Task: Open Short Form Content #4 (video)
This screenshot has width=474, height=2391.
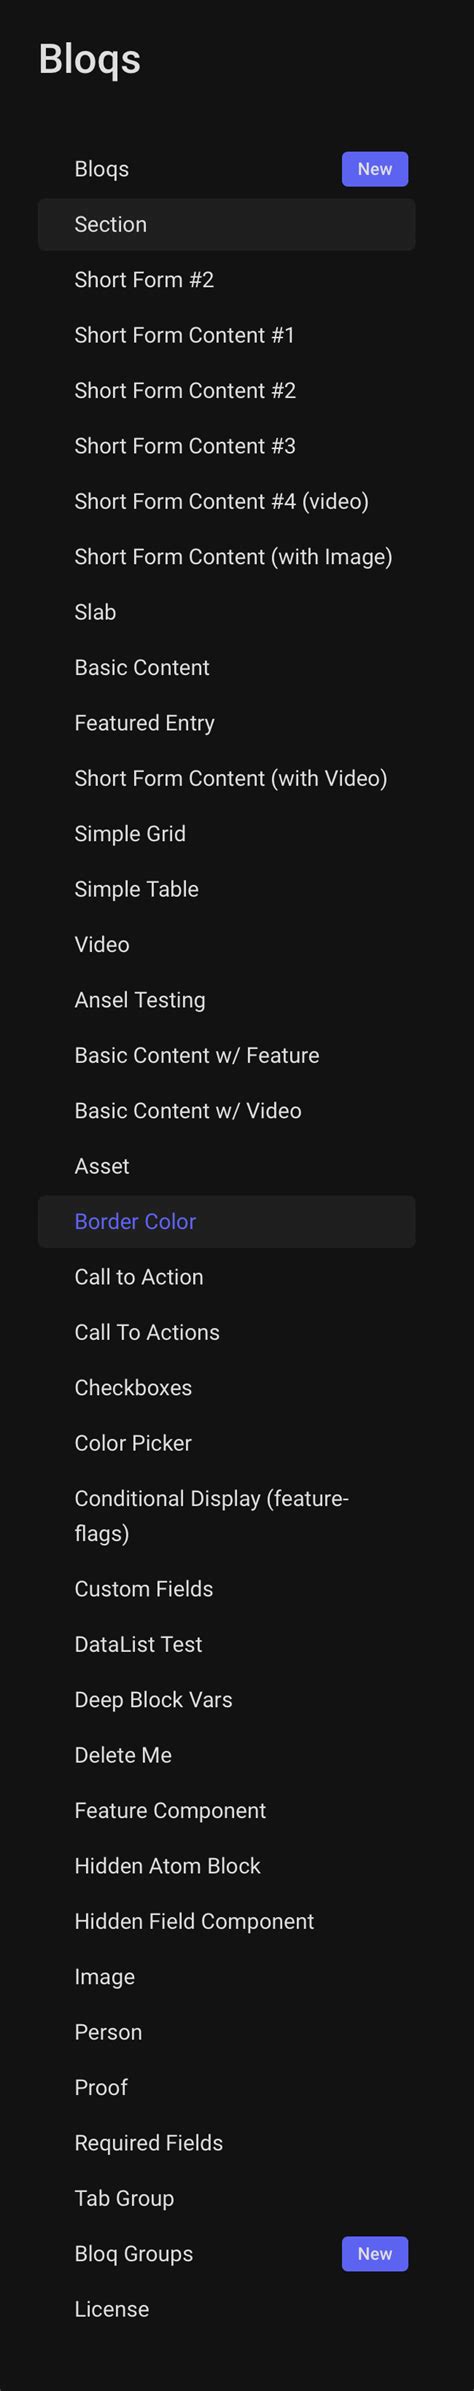Action: [226, 501]
